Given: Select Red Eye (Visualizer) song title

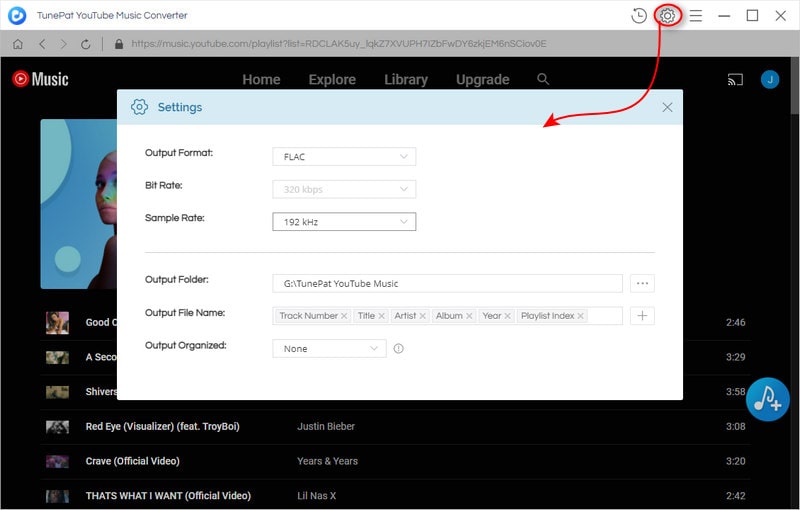Looking at the screenshot, I should tap(162, 426).
